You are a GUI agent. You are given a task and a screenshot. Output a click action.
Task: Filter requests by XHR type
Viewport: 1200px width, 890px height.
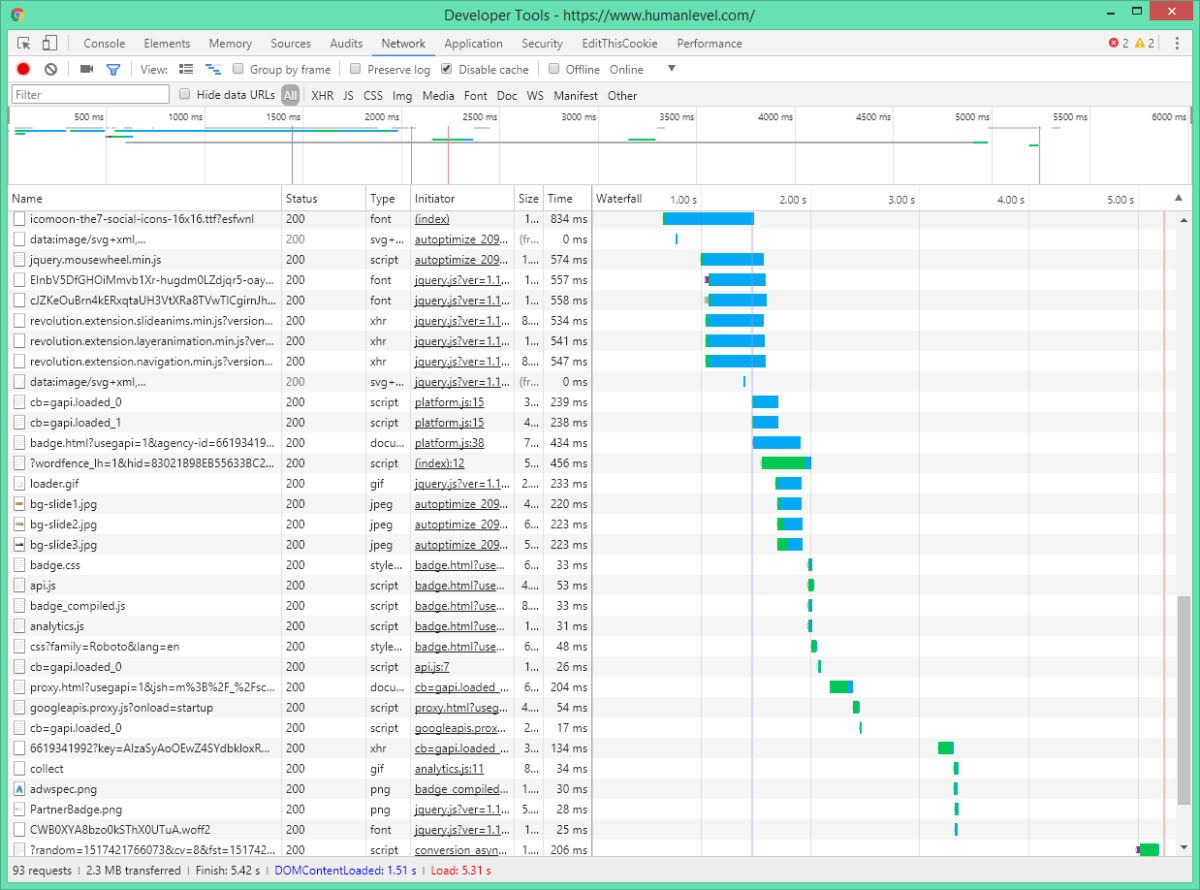point(322,96)
